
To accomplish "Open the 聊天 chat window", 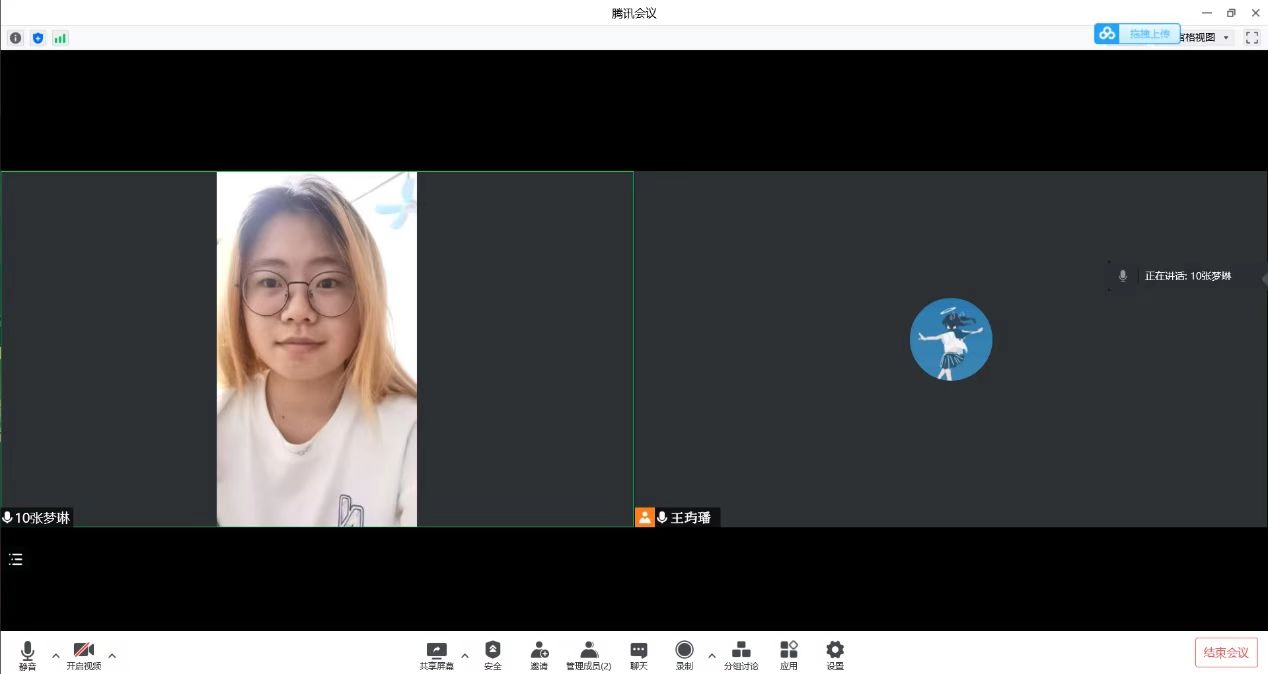I will 638,655.
